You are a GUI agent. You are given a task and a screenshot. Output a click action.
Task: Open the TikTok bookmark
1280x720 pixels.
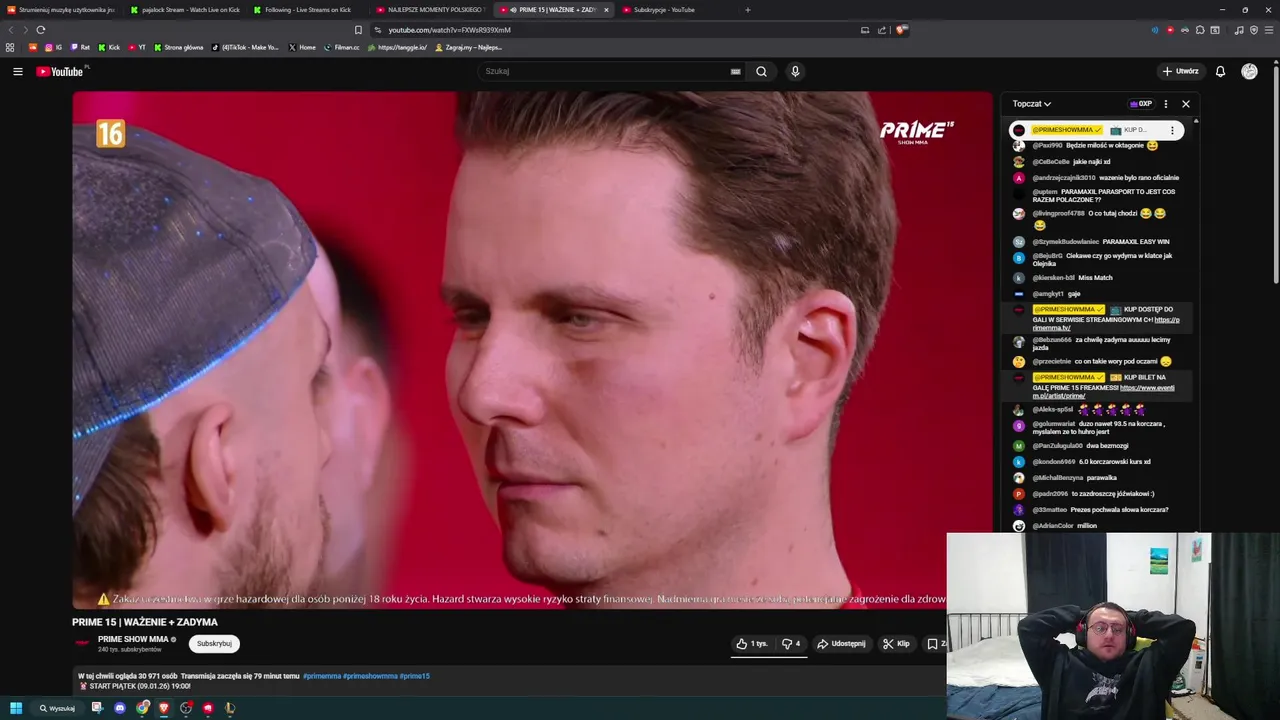coord(246,47)
